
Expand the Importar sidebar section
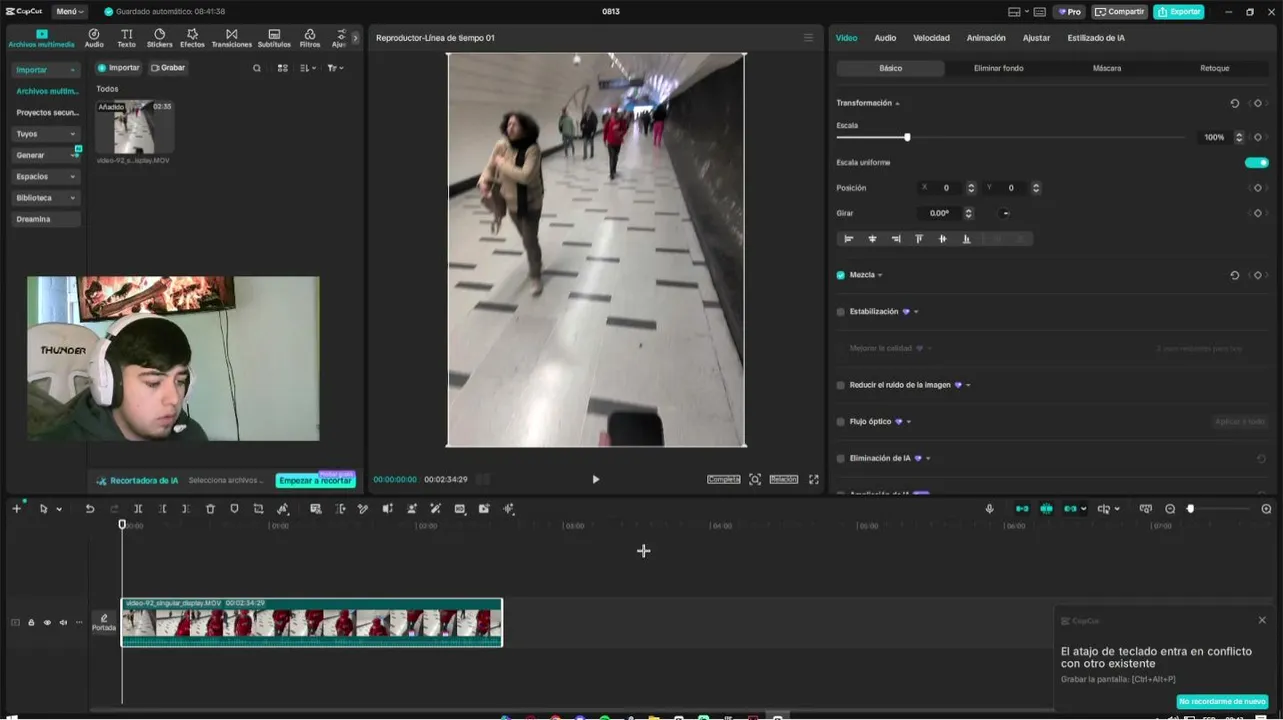coord(46,70)
